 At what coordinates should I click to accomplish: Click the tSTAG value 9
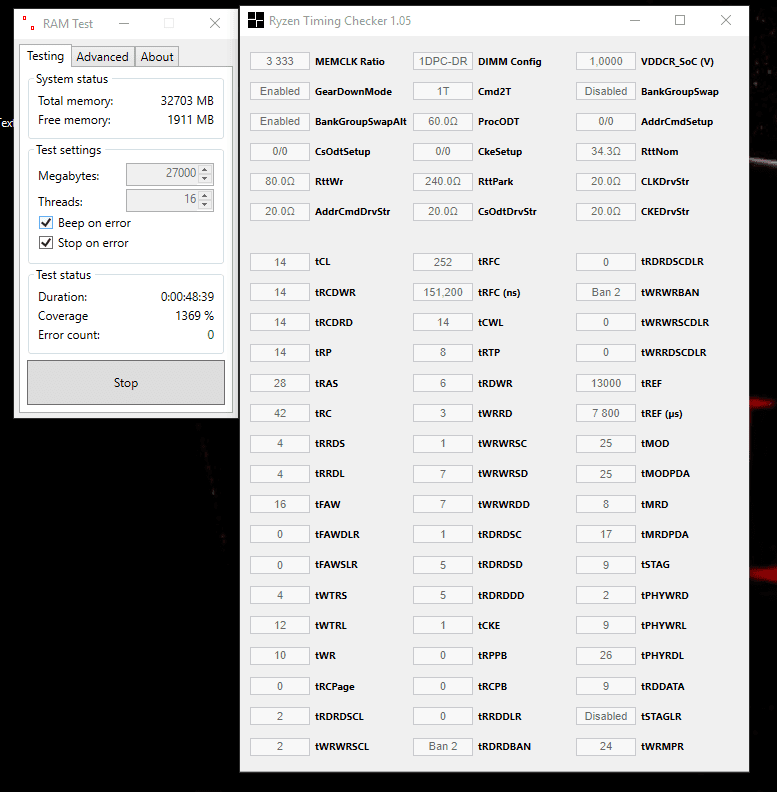(606, 565)
